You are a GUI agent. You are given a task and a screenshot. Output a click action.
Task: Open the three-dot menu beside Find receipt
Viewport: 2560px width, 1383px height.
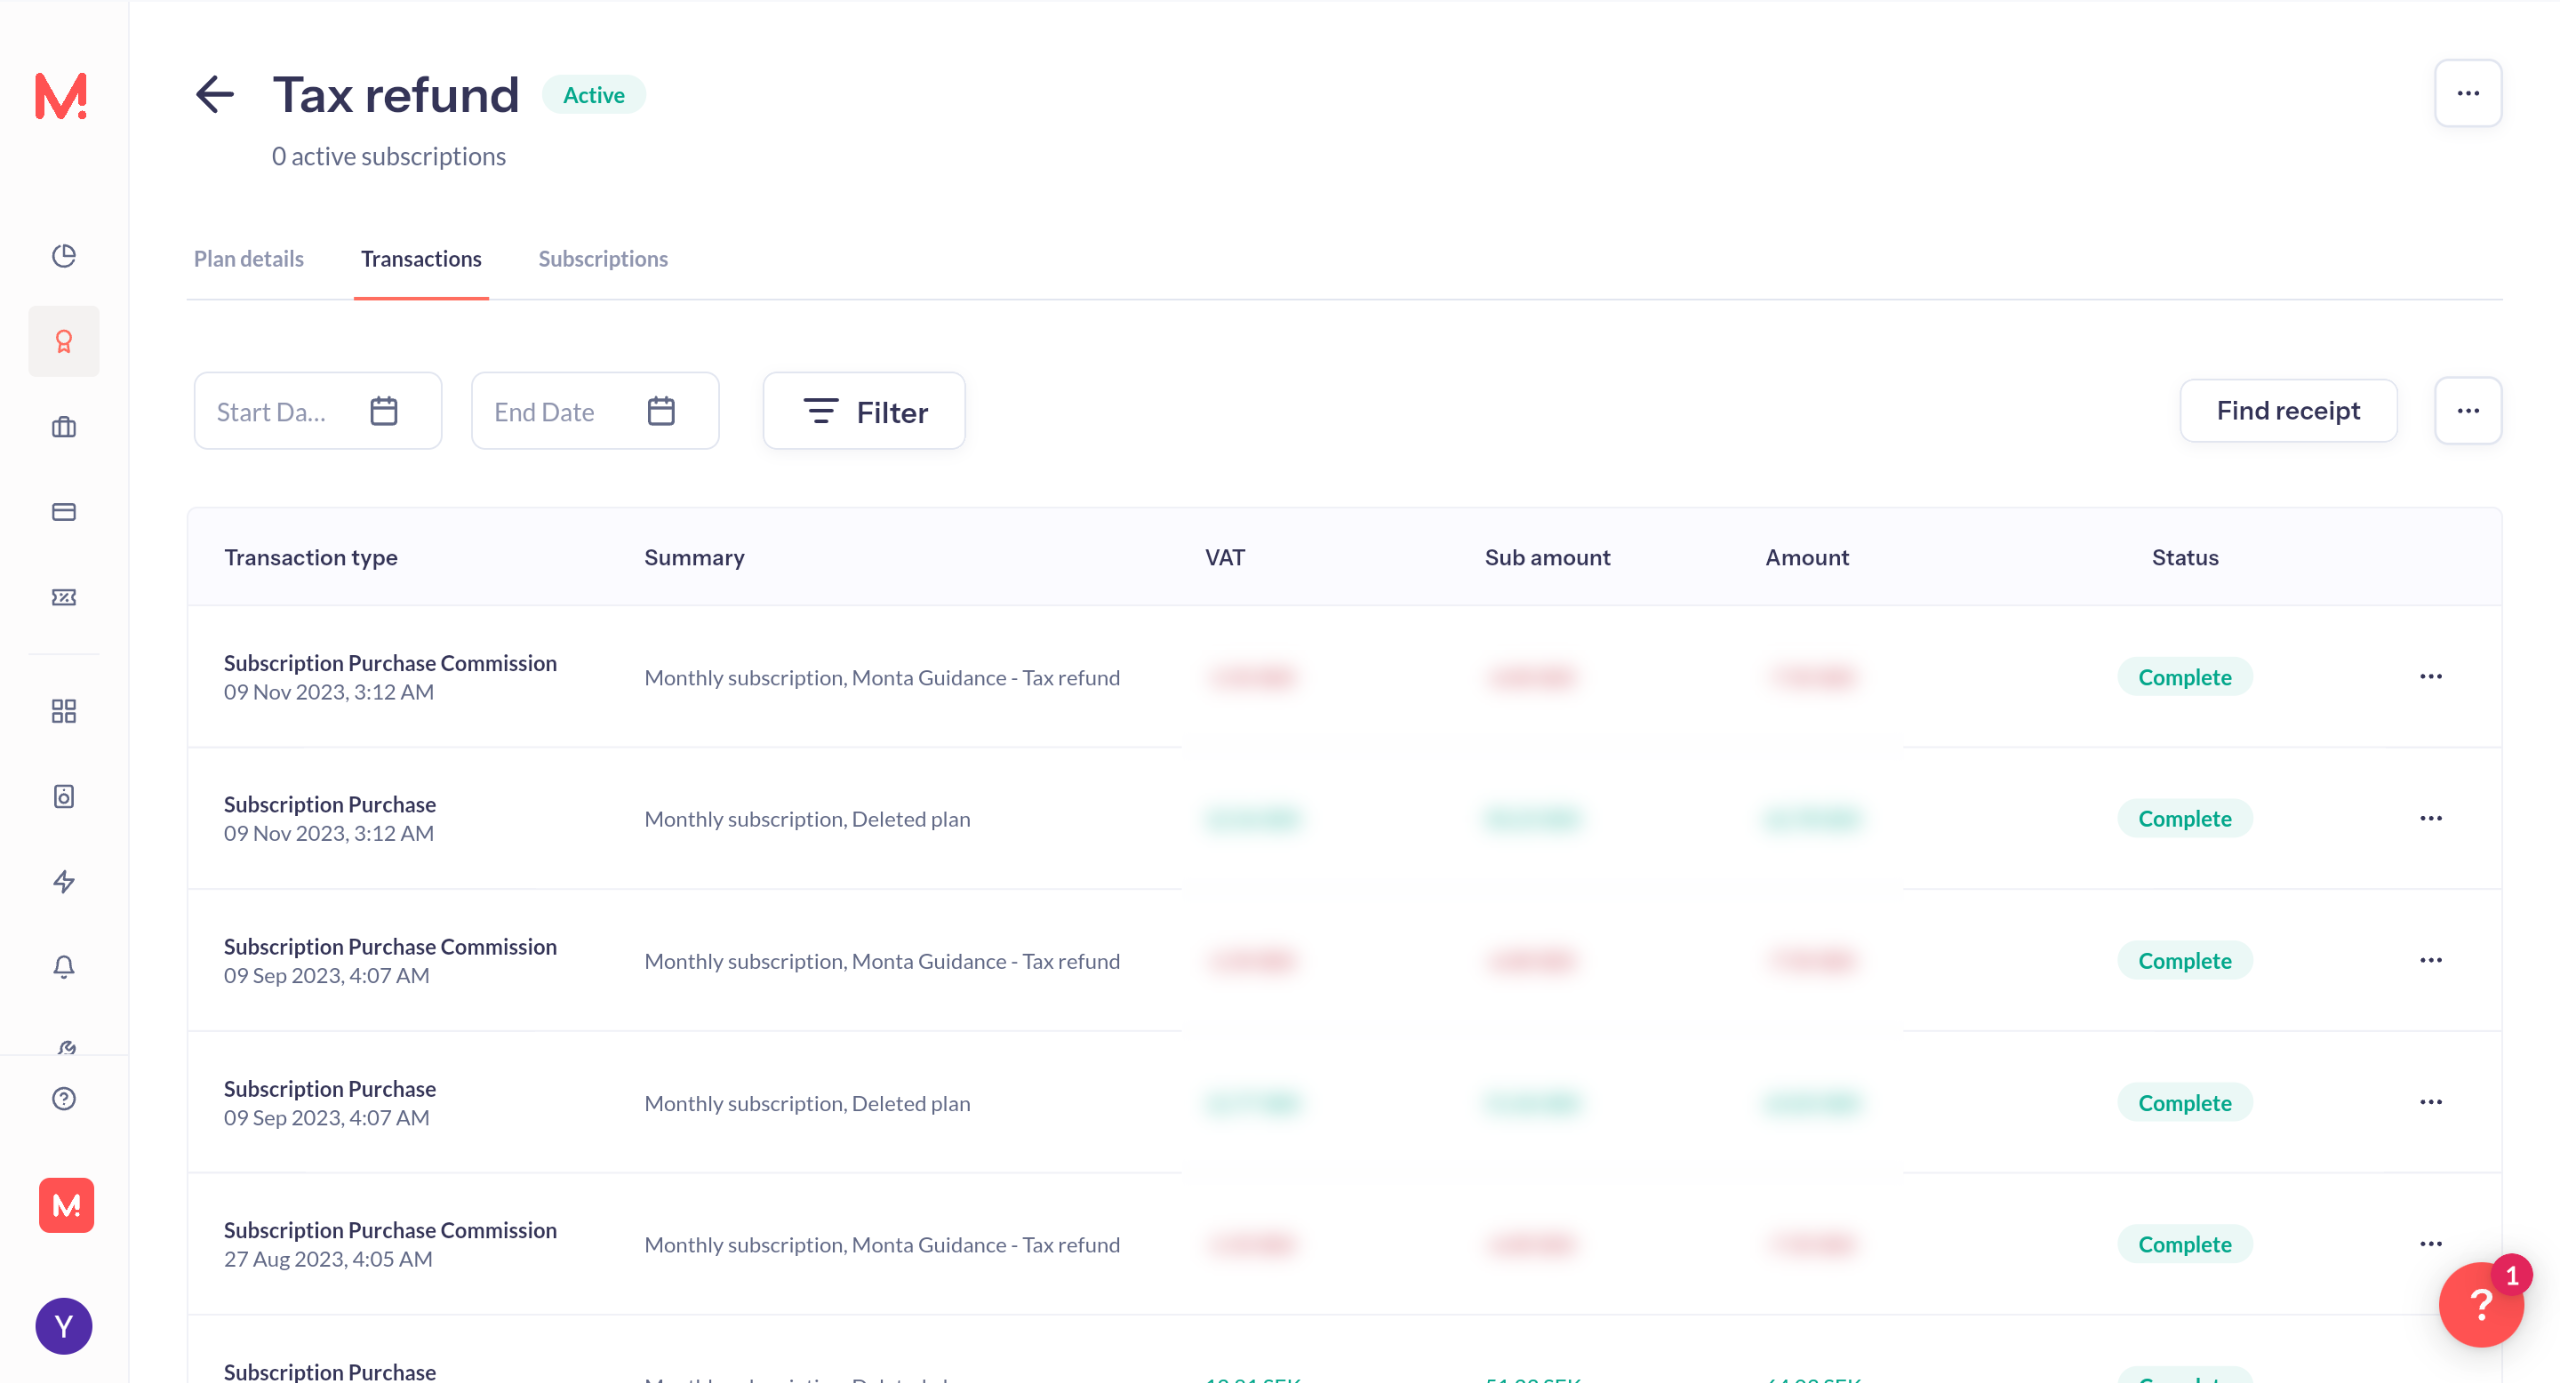tap(2467, 411)
